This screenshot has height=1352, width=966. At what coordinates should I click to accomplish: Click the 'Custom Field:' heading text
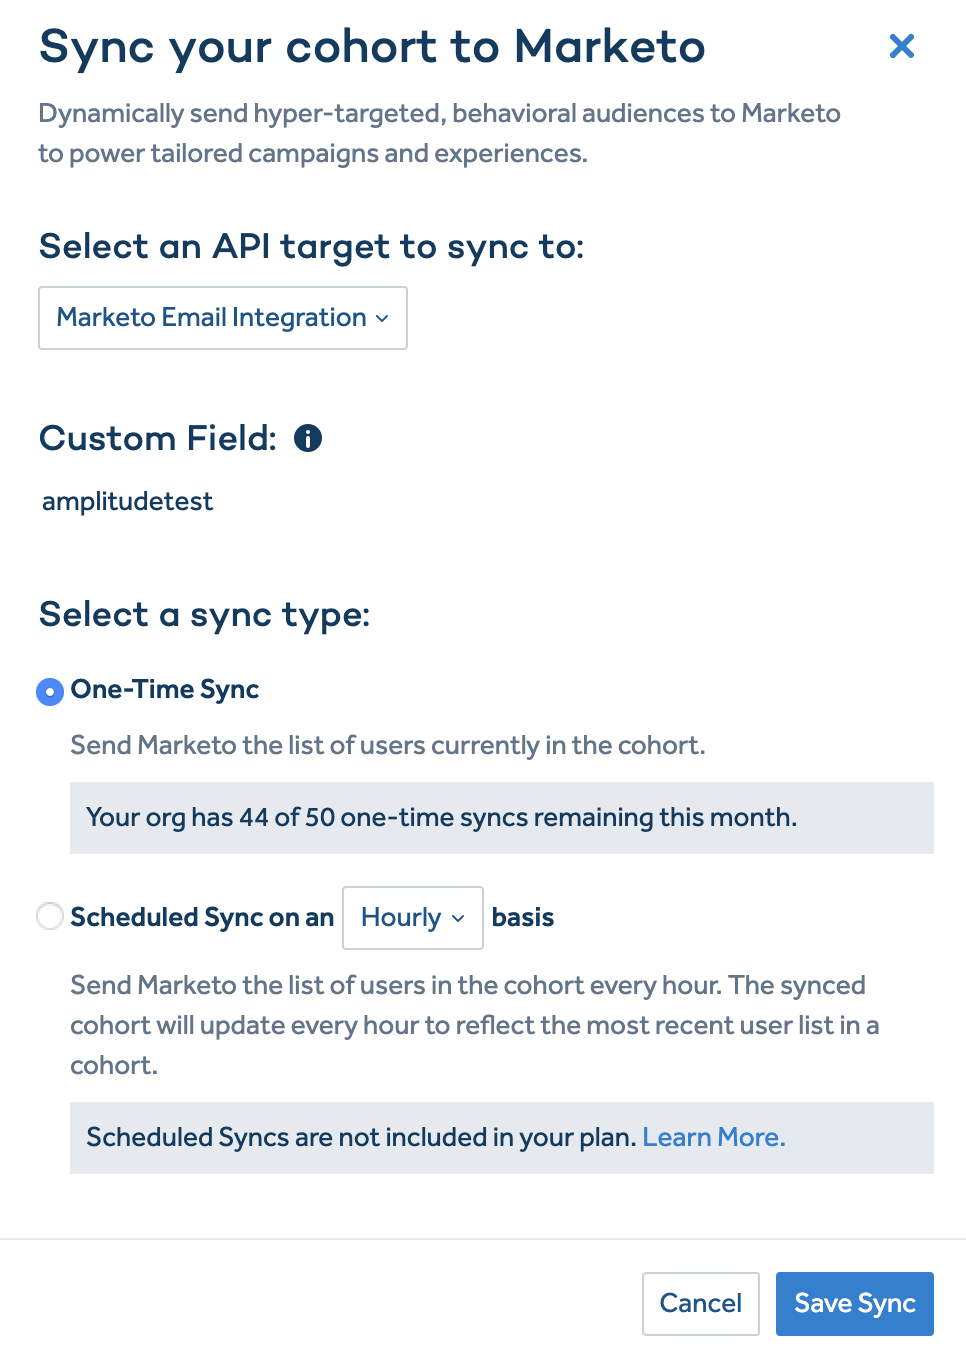point(158,438)
